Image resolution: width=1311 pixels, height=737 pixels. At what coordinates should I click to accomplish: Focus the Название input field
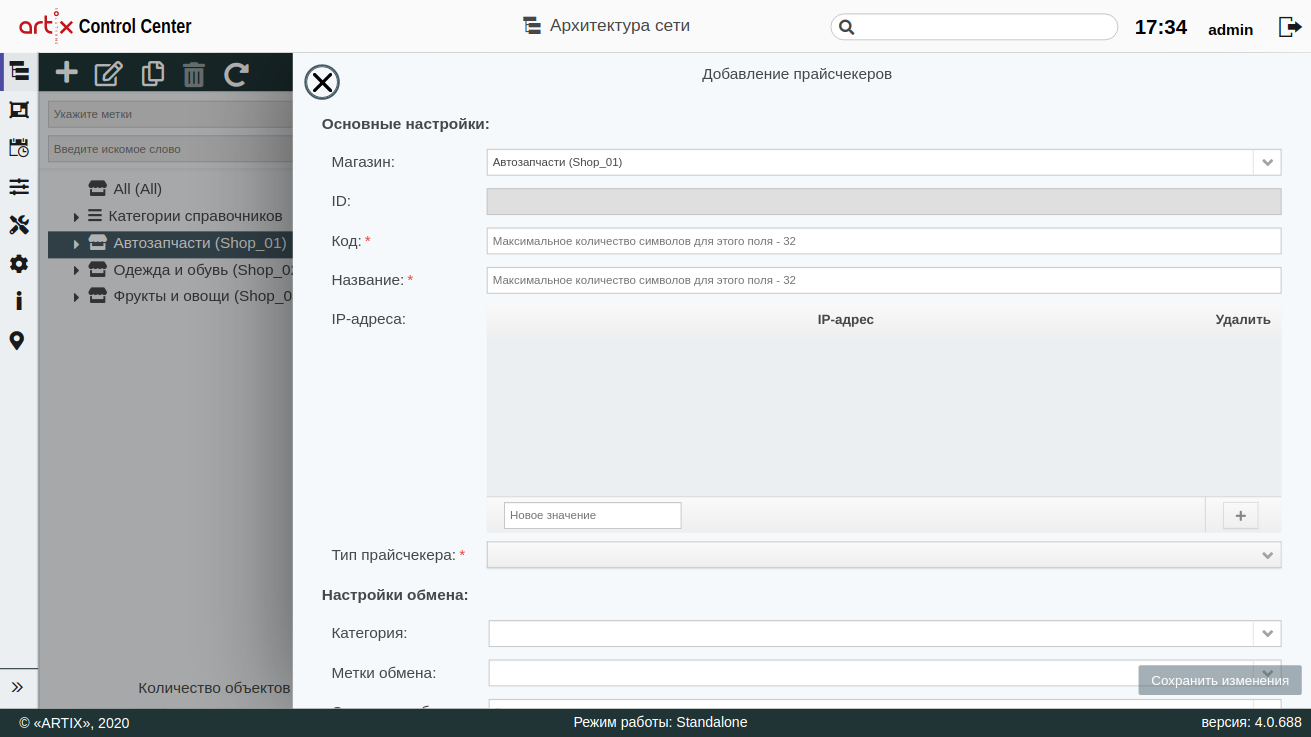pyautogui.click(x=884, y=280)
